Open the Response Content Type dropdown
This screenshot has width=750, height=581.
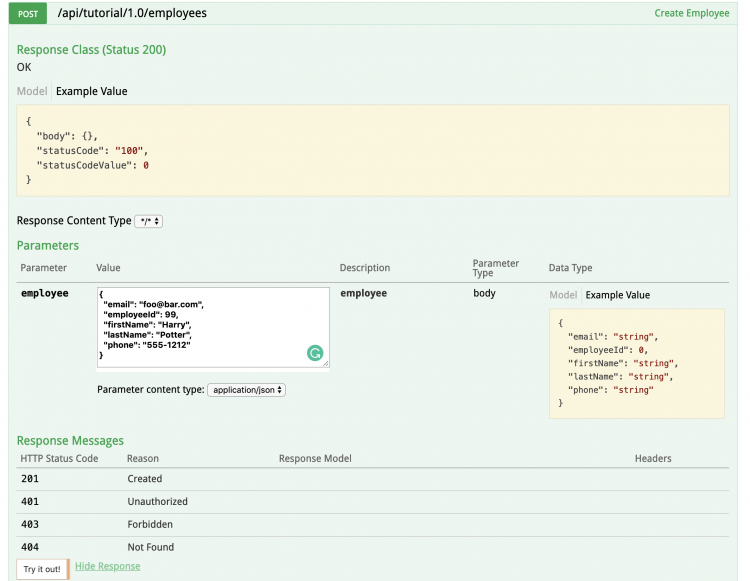click(148, 221)
